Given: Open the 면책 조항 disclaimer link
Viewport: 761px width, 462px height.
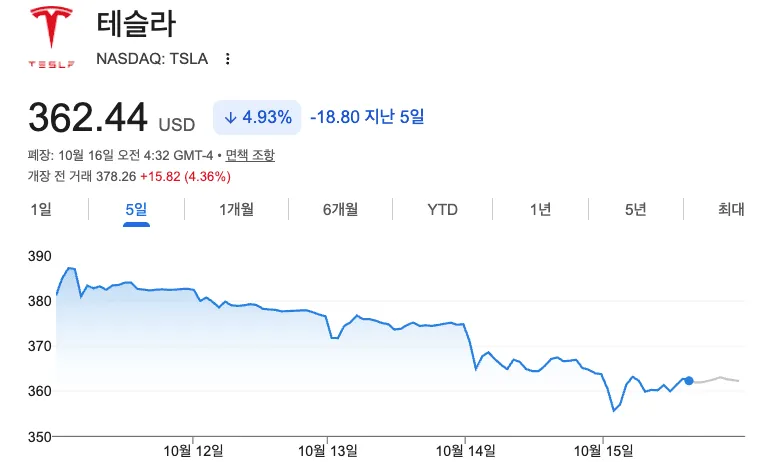Looking at the screenshot, I should (250, 155).
